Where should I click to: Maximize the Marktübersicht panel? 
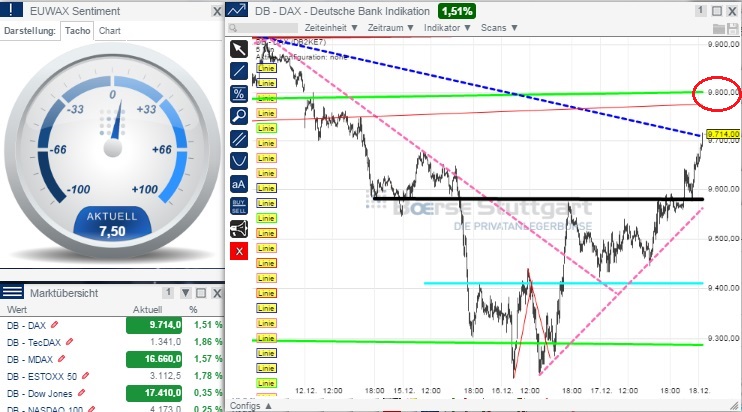tap(201, 293)
